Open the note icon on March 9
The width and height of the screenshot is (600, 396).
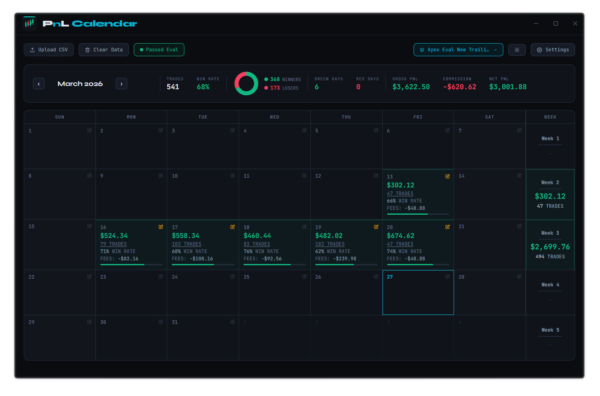pos(161,176)
